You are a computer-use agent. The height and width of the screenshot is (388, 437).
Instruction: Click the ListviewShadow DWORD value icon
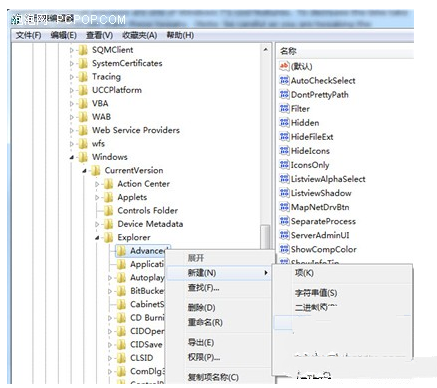coord(284,193)
